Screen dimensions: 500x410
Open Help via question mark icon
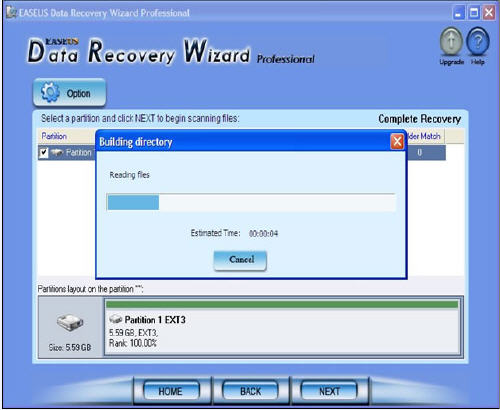point(478,41)
